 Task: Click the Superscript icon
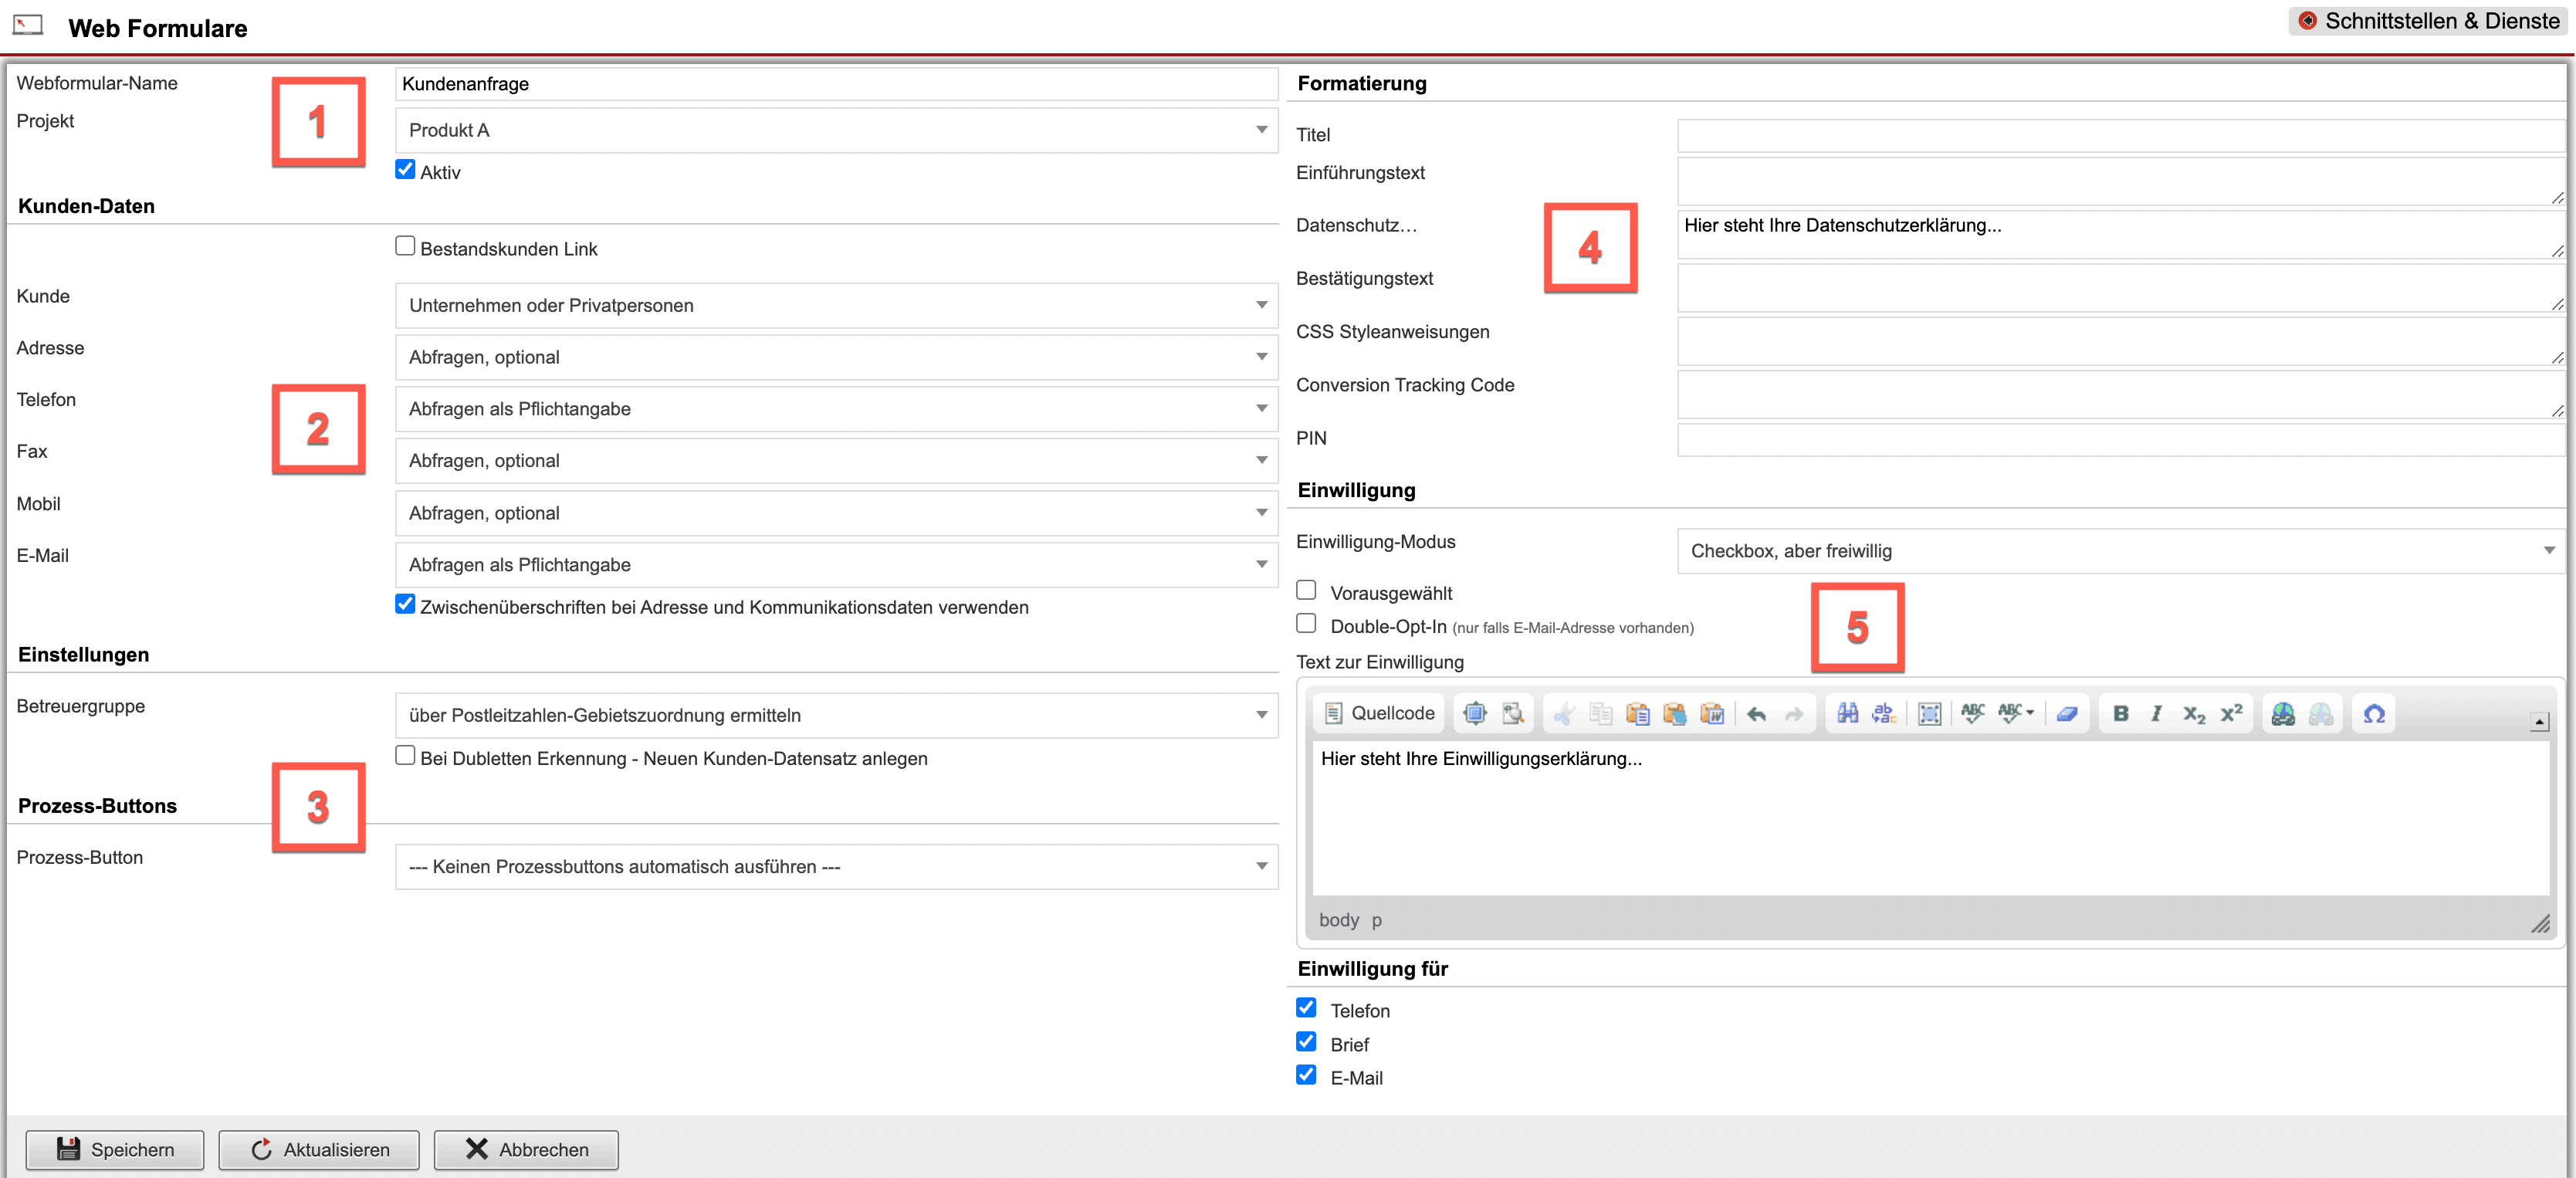pos(2231,713)
